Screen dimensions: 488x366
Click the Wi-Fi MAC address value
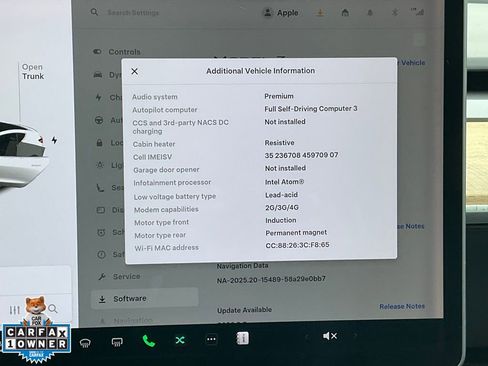(x=297, y=245)
